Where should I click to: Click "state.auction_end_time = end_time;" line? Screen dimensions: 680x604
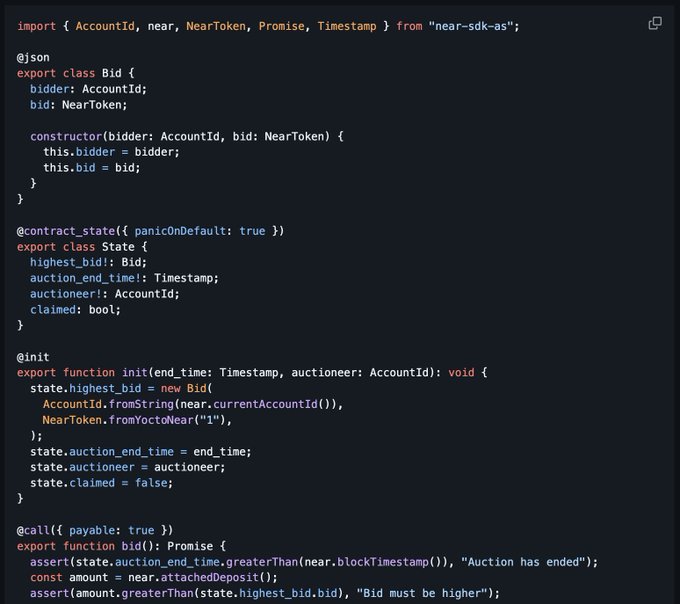(x=141, y=452)
